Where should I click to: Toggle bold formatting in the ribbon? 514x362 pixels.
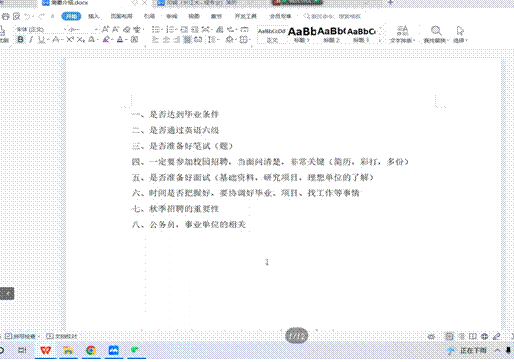pos(20,40)
